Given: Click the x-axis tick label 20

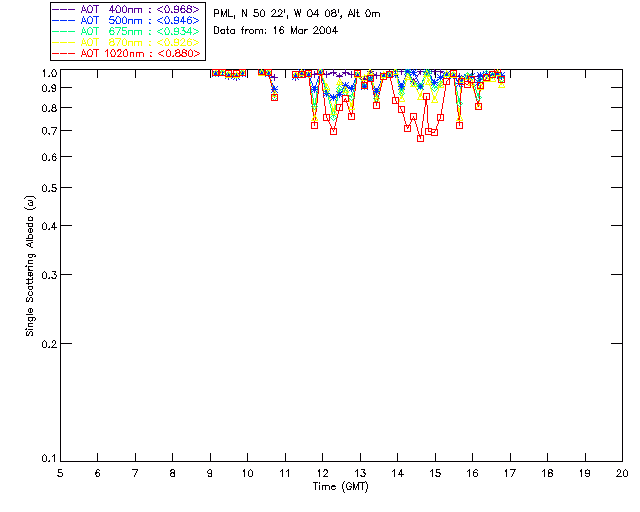Looking at the screenshot, I should 622,474.
